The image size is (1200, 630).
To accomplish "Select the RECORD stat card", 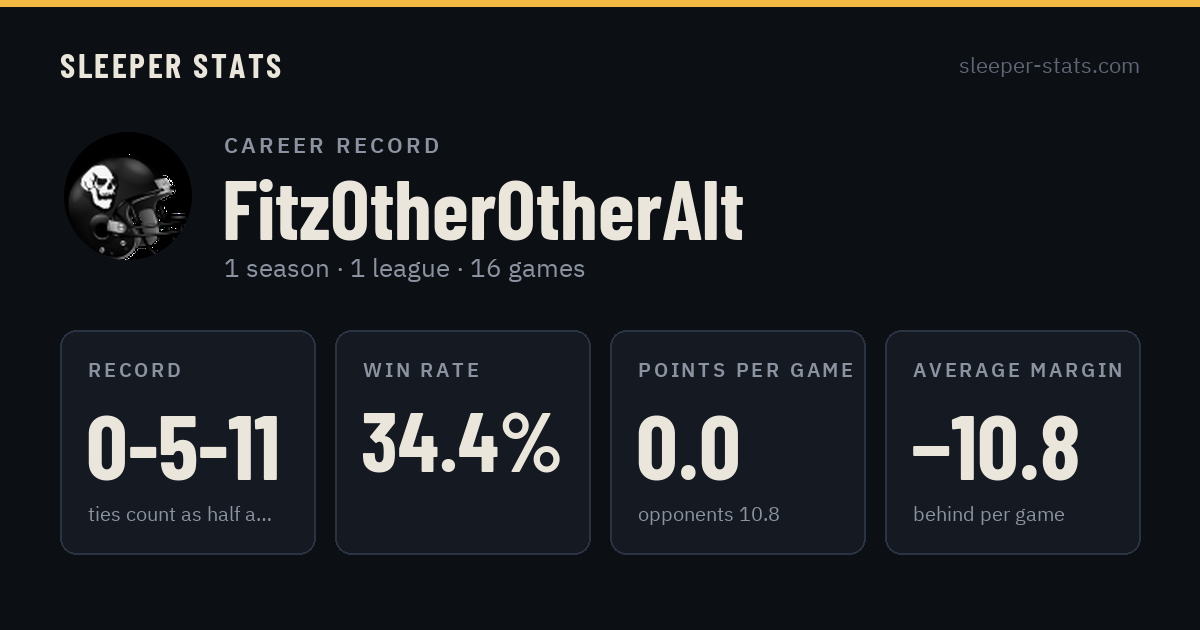I will pyautogui.click(x=188, y=442).
